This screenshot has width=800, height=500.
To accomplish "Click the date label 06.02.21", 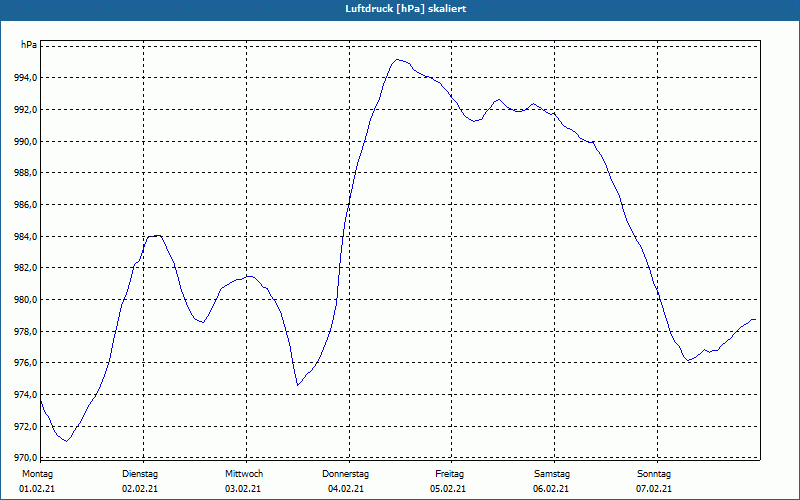I will click(x=551, y=489).
